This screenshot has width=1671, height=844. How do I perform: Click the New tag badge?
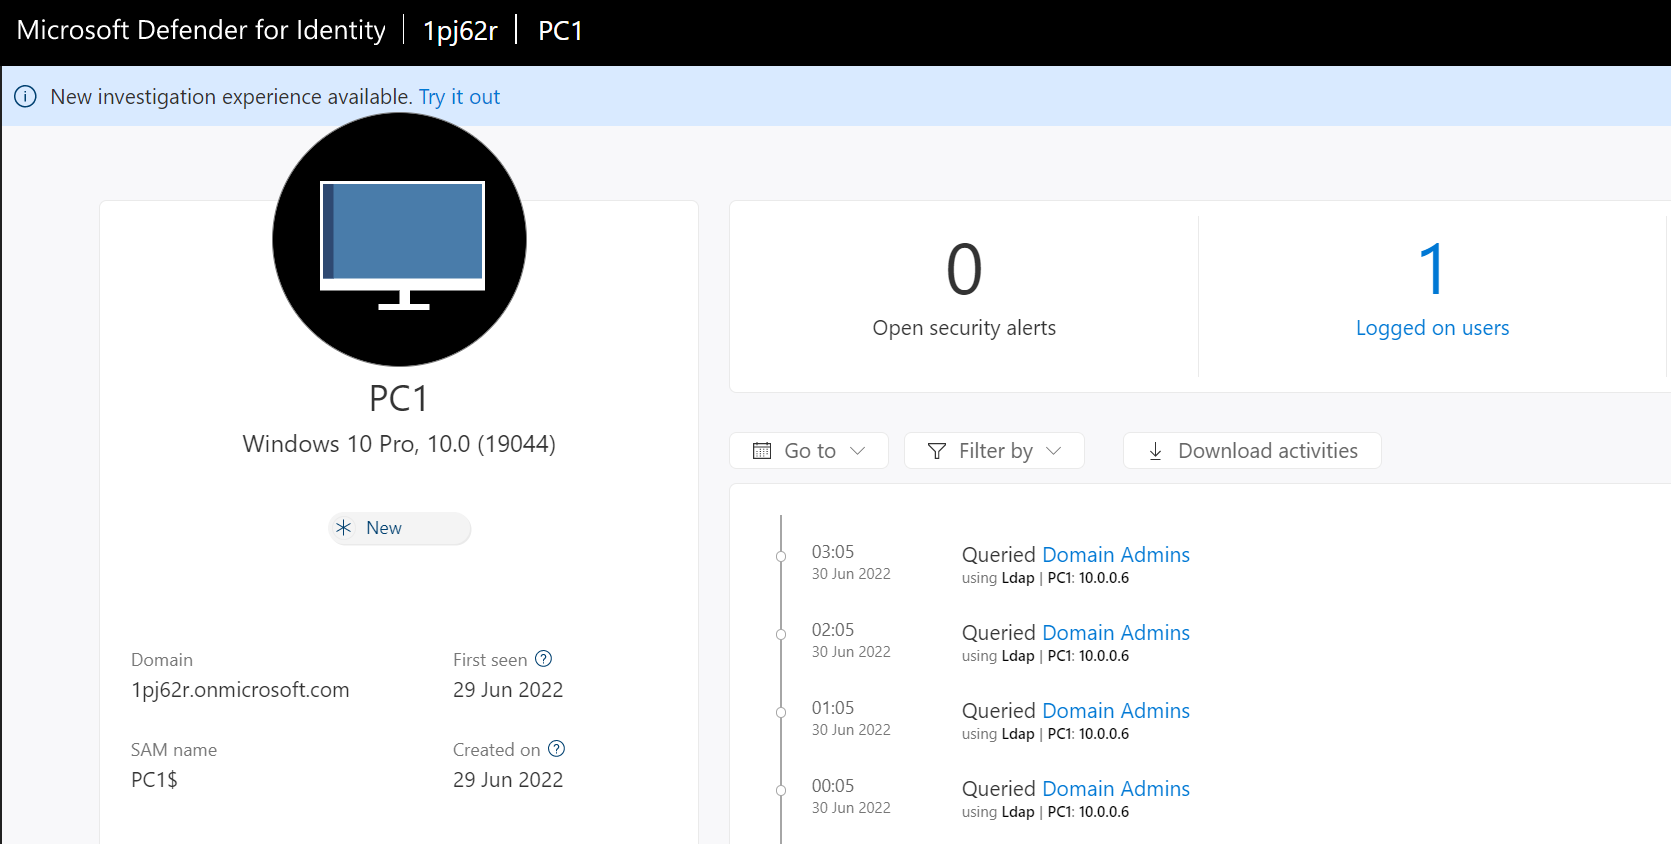click(x=400, y=528)
